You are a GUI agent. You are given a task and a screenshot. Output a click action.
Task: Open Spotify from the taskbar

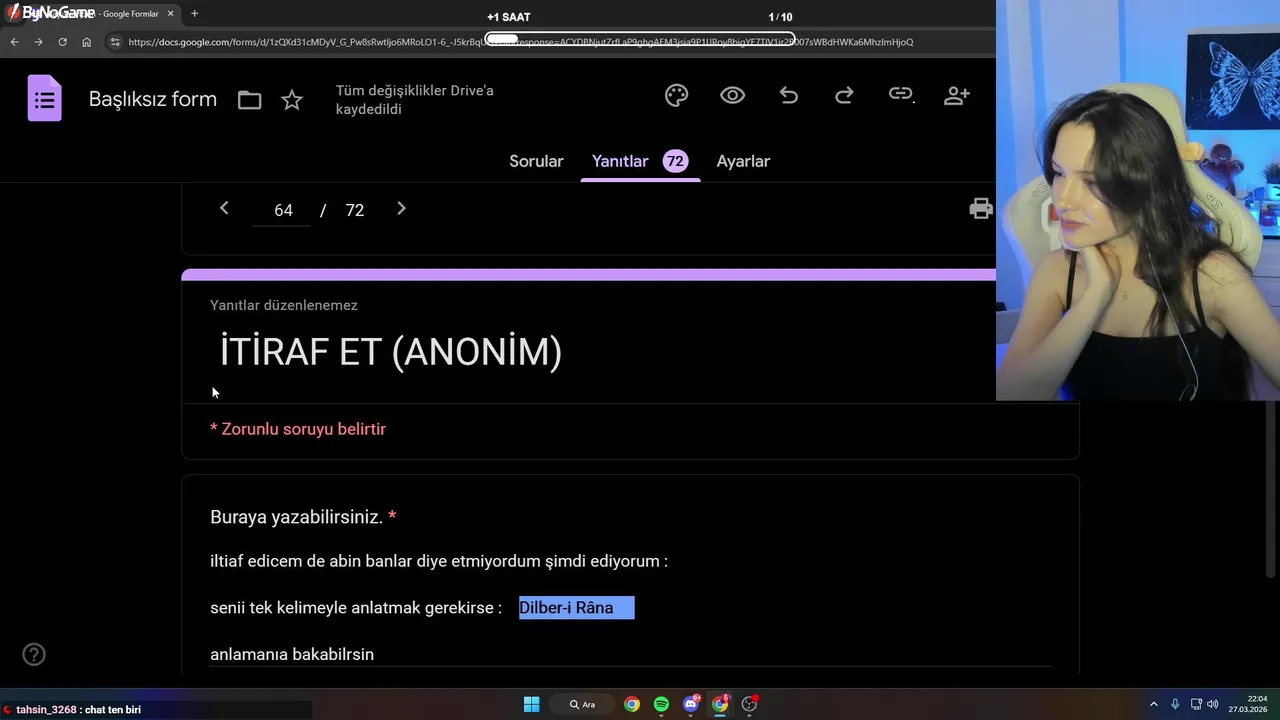[x=661, y=704]
